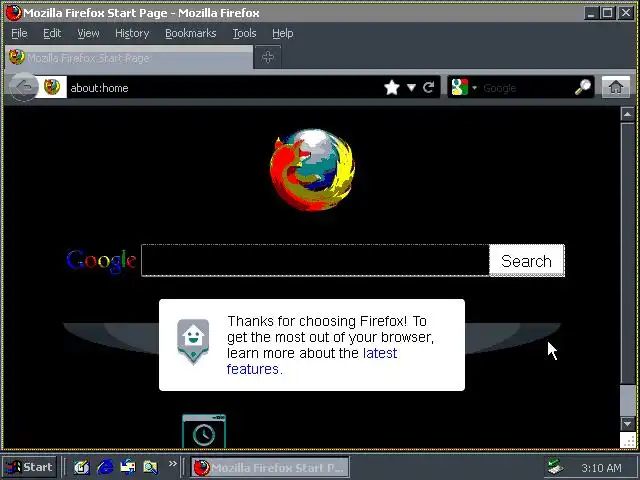The width and height of the screenshot is (640, 480).
Task: Expand the address bar history dropdown
Action: (x=411, y=87)
